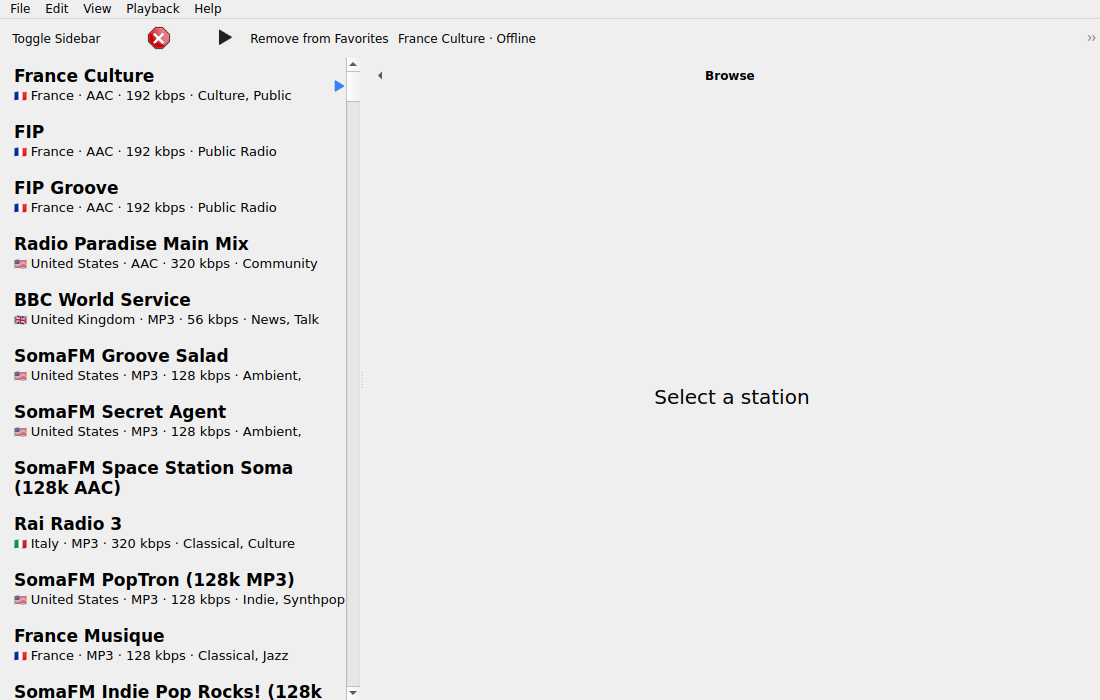Click the UK flag on BBC World Service
Image resolution: width=1100 pixels, height=700 pixels.
[x=20, y=320]
